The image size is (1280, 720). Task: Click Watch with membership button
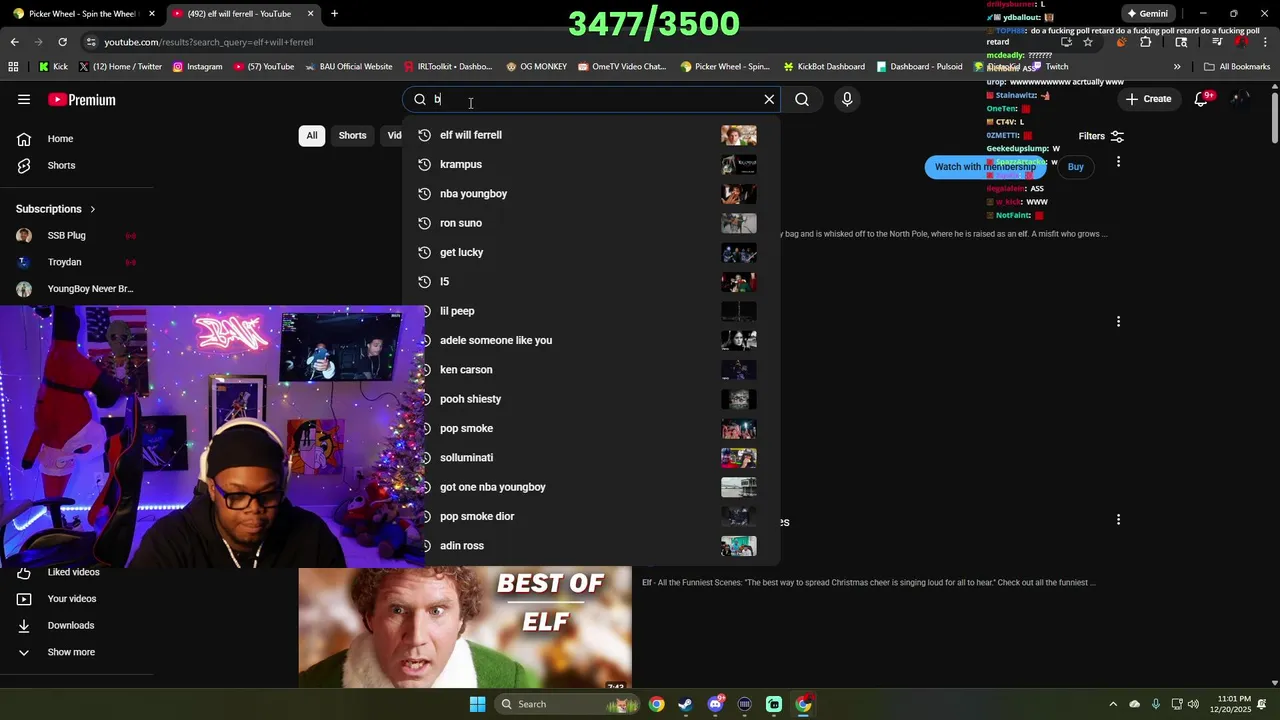(x=985, y=167)
